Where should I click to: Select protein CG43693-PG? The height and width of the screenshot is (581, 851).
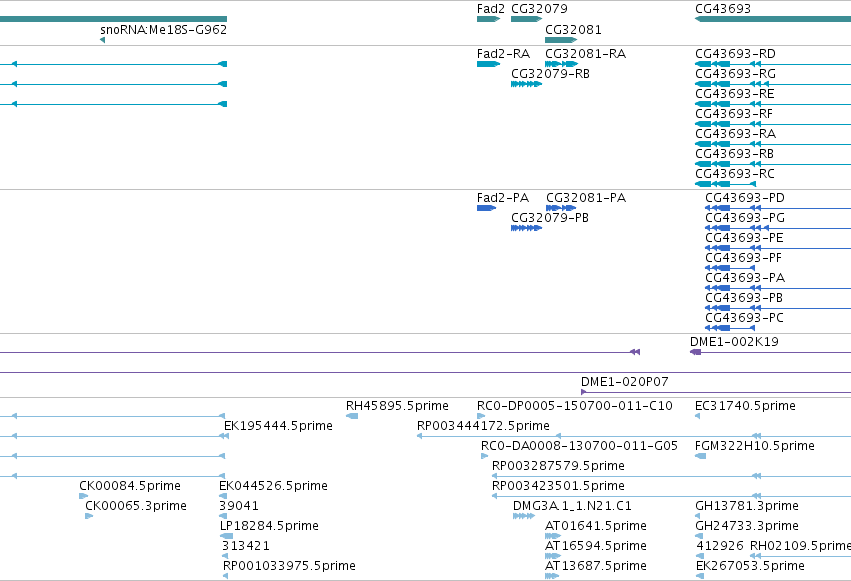(x=778, y=228)
